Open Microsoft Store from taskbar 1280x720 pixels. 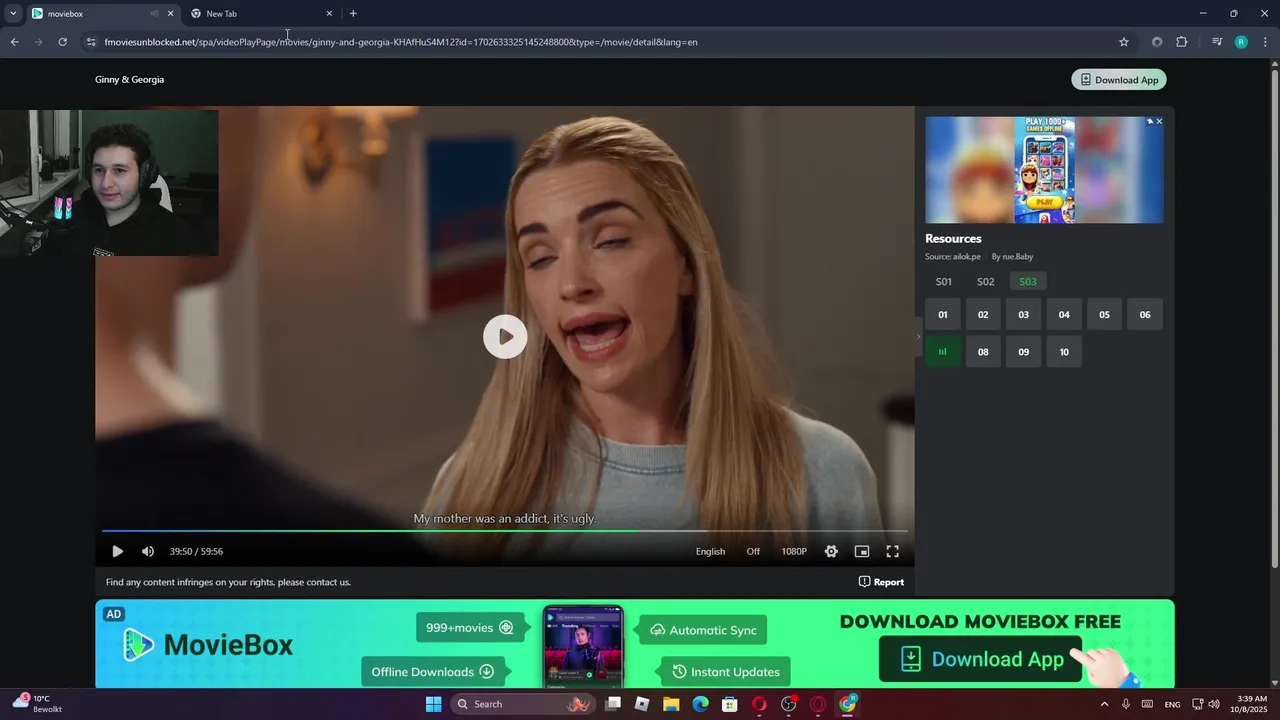point(730,704)
